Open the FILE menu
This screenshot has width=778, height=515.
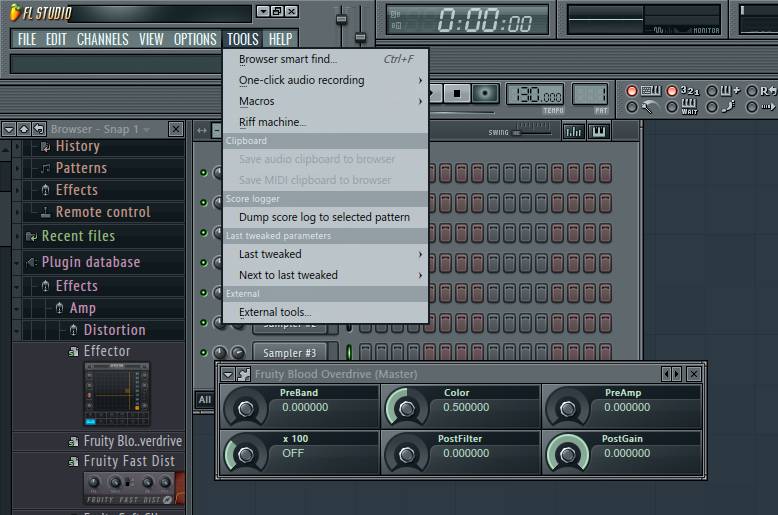point(27,39)
